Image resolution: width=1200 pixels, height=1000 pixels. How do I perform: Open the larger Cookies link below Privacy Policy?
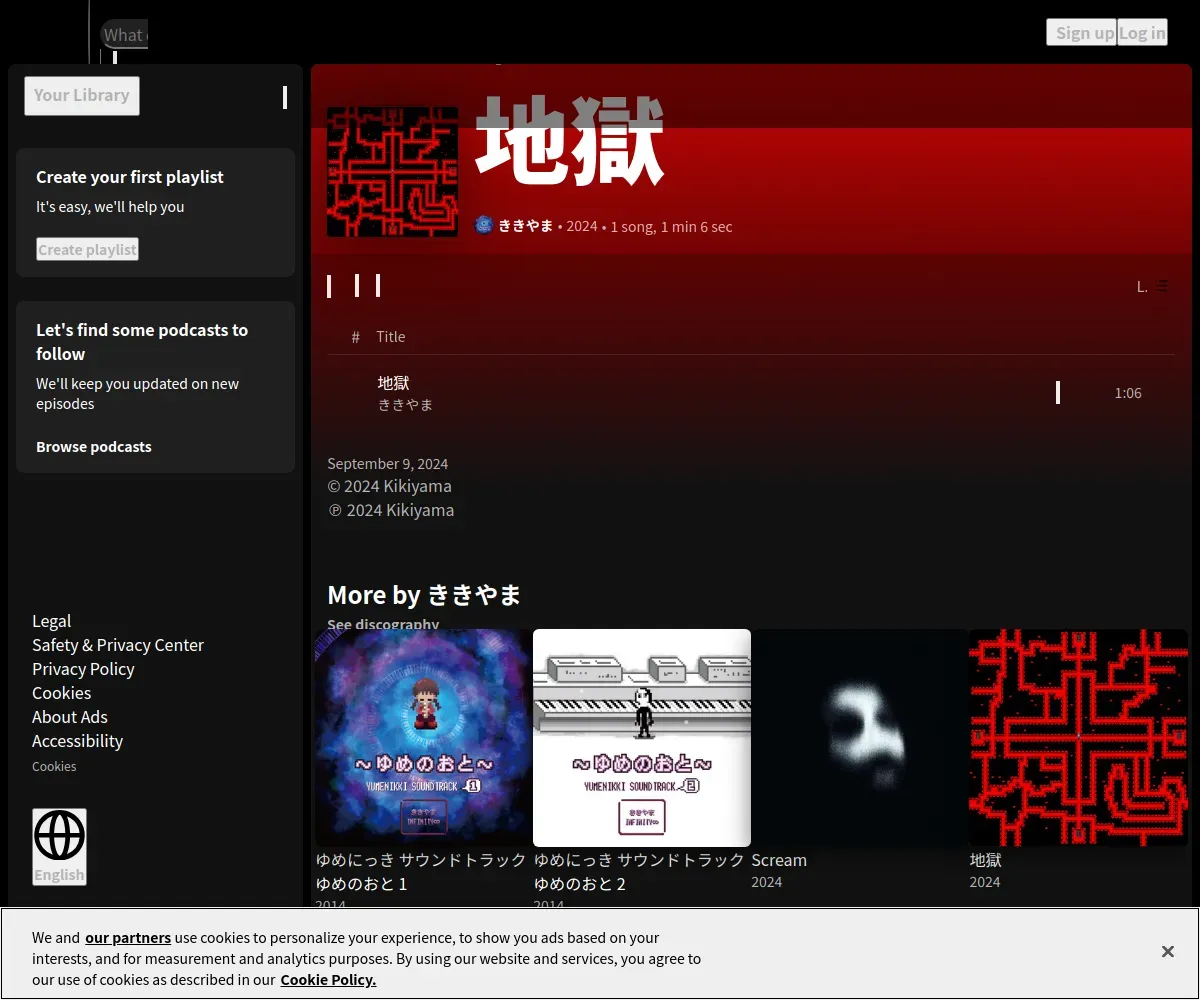[x=61, y=693]
